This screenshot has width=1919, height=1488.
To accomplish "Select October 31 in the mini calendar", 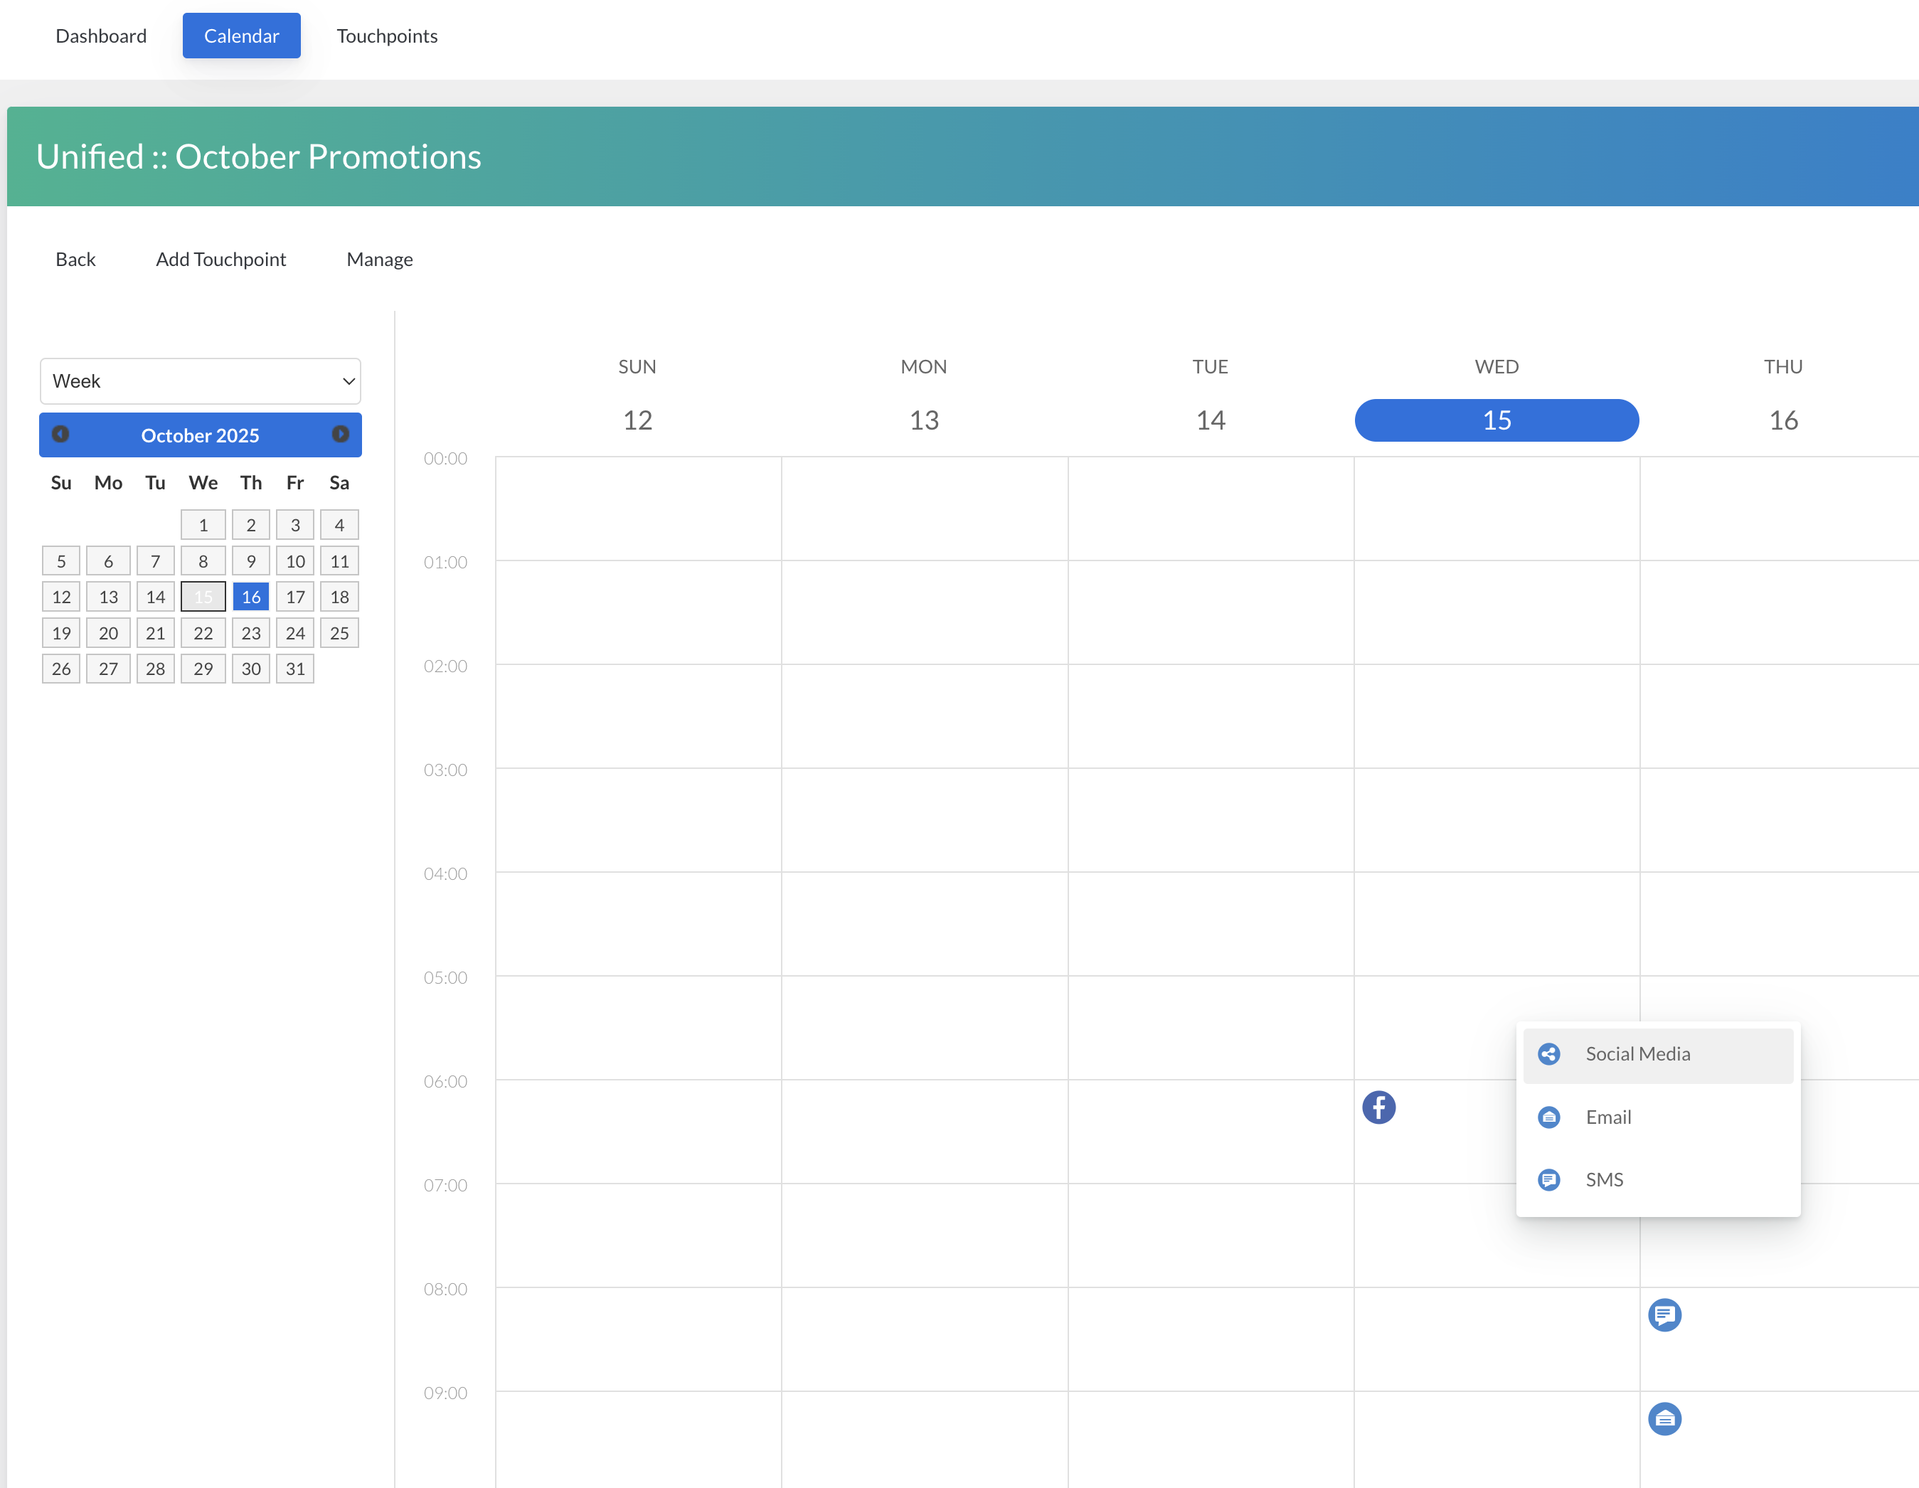I will point(294,668).
